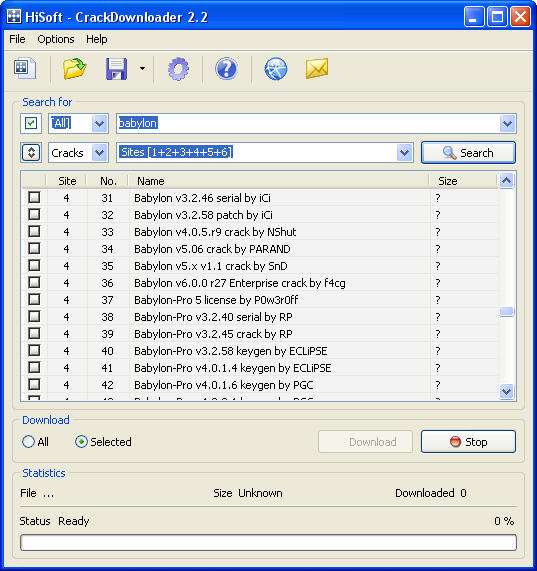Check row 38 Babylon-Pro v3.2.40 box
This screenshot has width=537, height=571.
[x=34, y=316]
